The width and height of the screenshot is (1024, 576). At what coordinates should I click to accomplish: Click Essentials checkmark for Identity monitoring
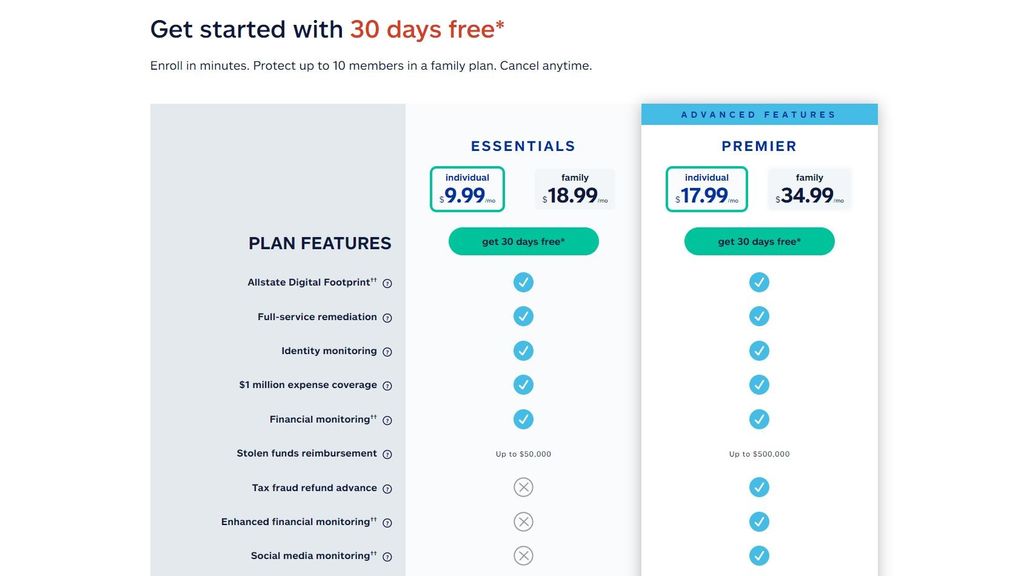pos(523,350)
